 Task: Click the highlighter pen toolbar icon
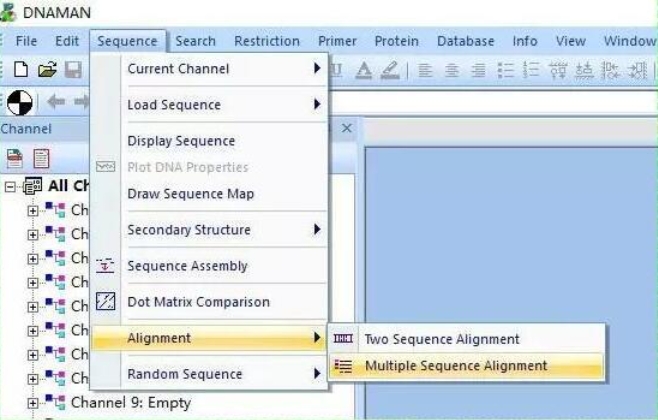click(x=390, y=70)
